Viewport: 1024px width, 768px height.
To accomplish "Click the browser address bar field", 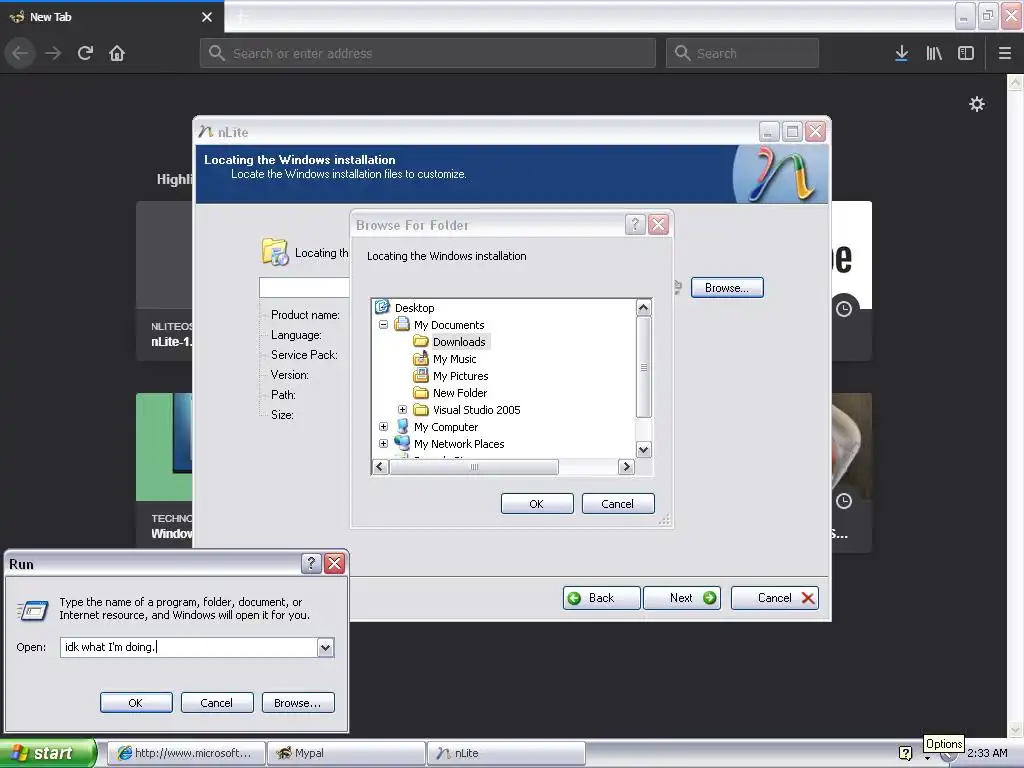I will [x=428, y=53].
